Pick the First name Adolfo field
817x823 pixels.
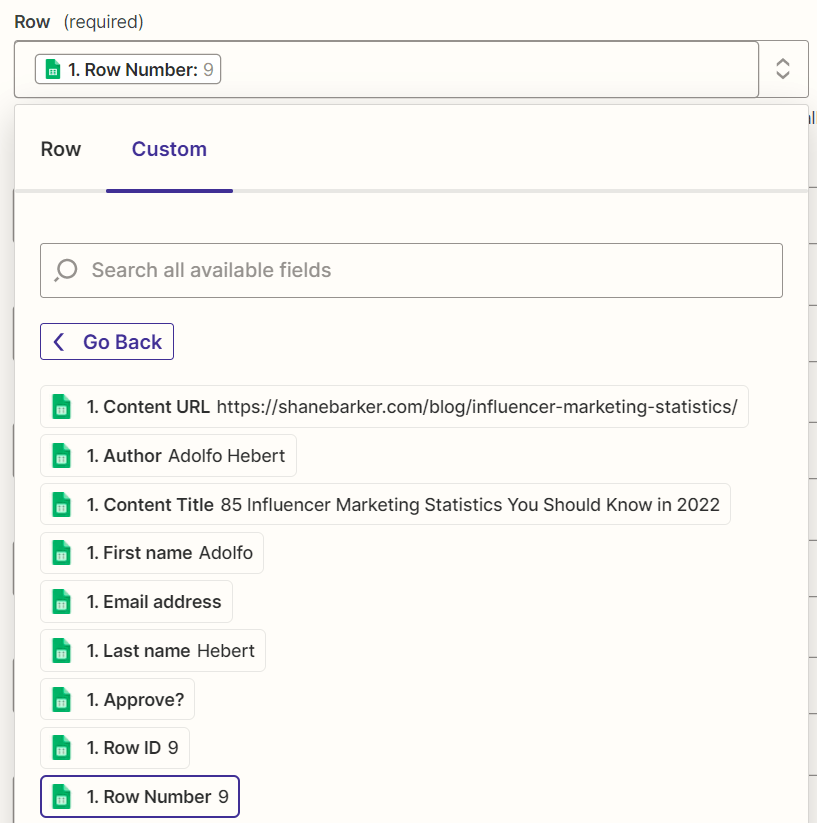tap(170, 553)
